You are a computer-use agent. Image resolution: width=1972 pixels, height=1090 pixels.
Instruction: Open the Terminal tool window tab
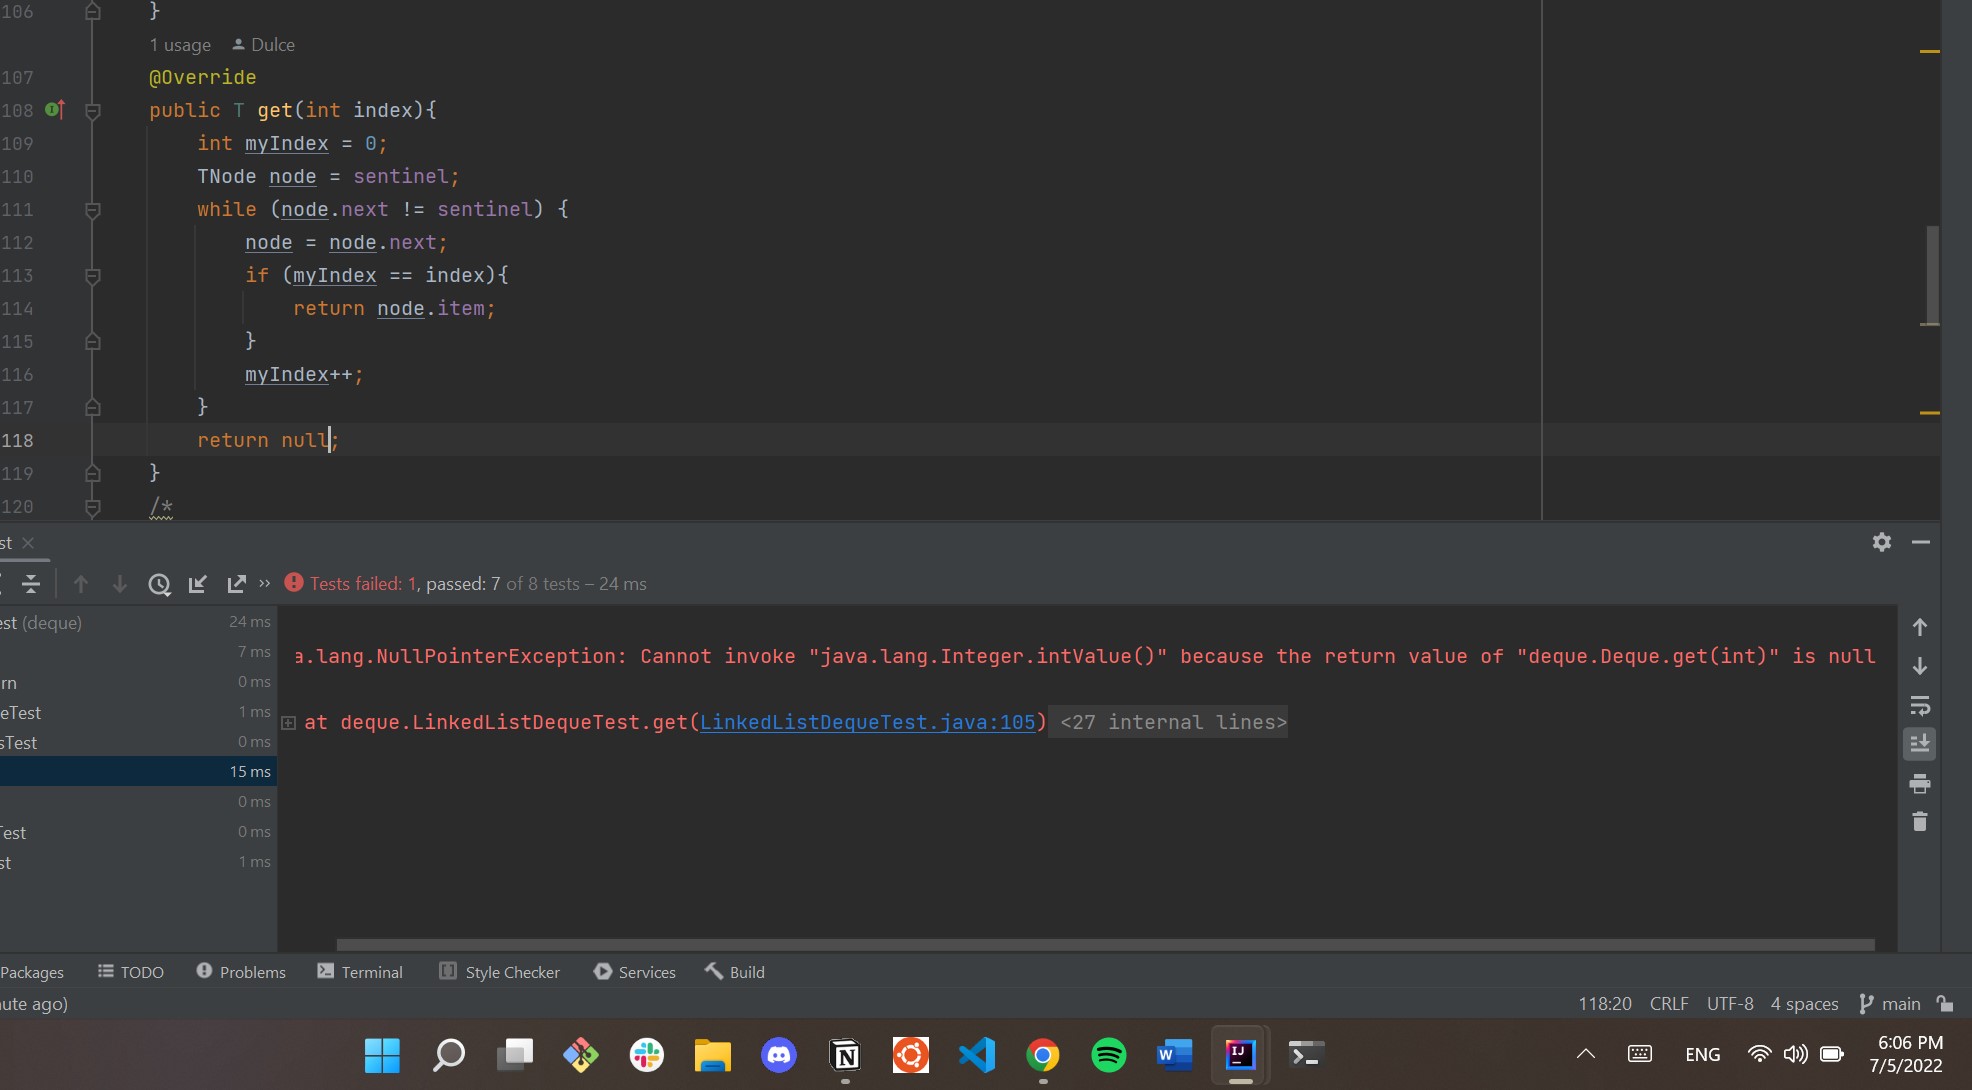click(360, 972)
